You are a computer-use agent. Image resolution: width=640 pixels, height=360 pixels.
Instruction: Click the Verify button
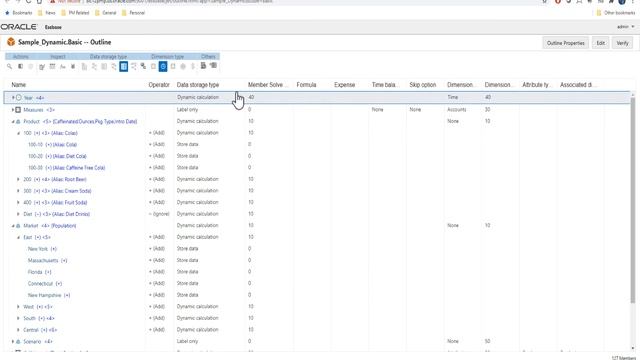(622, 43)
